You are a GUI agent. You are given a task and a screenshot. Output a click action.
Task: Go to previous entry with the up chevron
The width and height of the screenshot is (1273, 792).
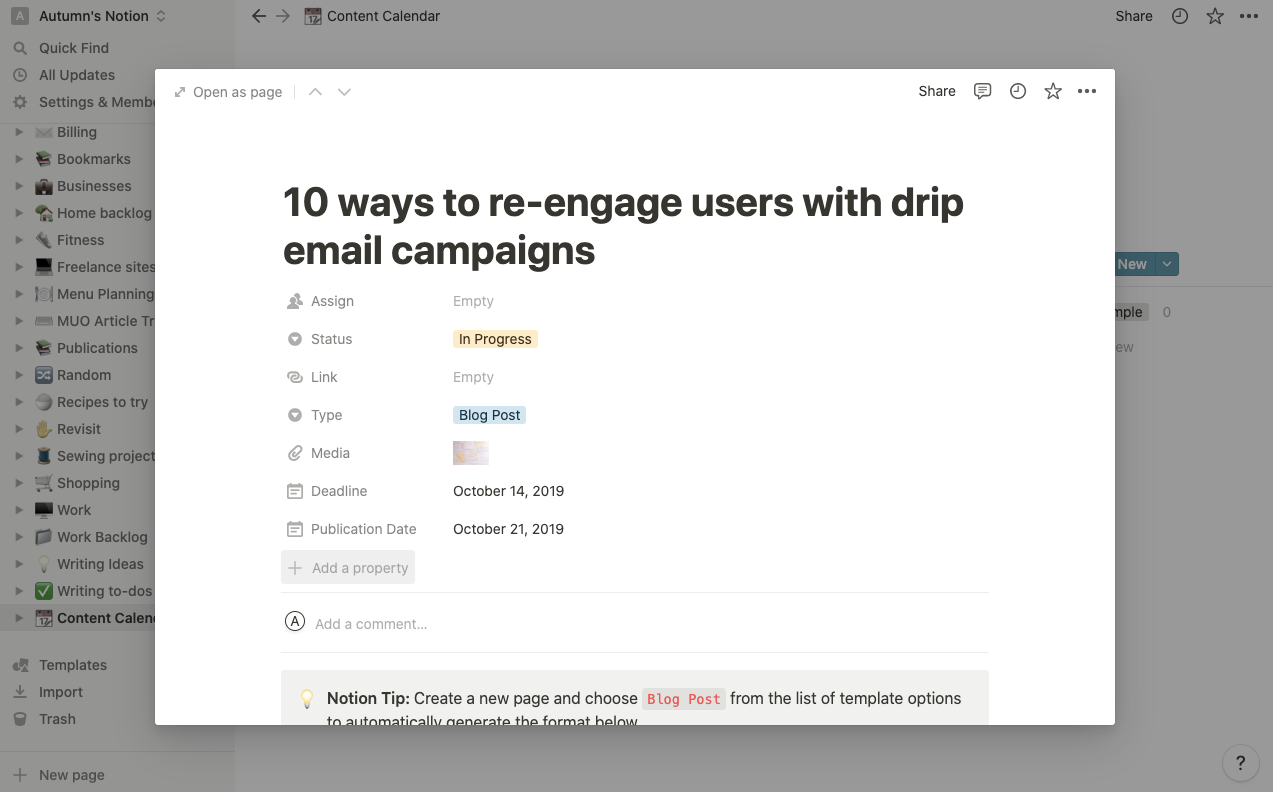[x=315, y=92]
